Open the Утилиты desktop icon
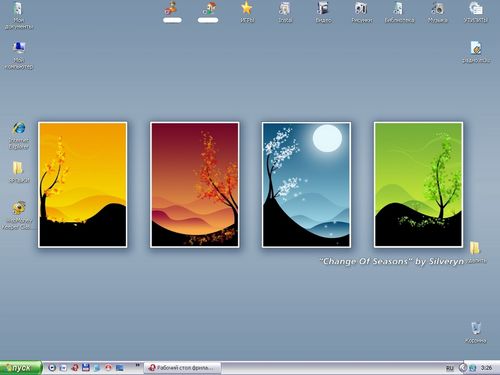The width and height of the screenshot is (500, 375). 476,12
